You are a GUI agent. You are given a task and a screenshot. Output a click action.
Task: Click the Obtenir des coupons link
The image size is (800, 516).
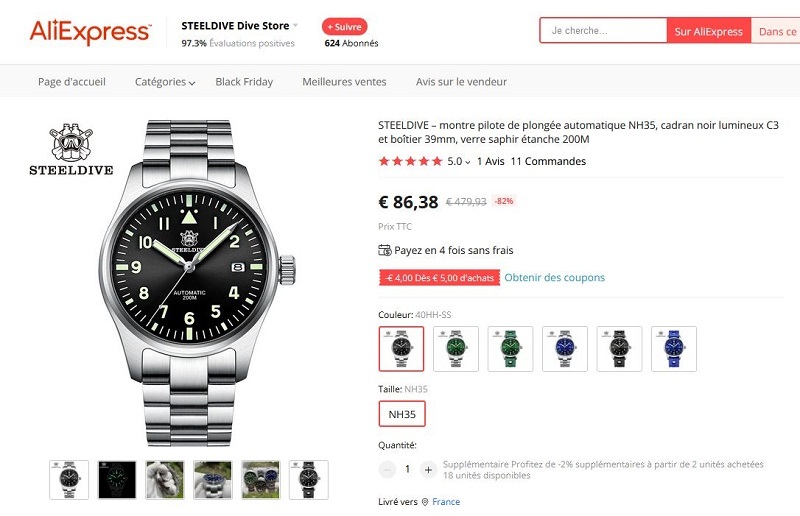pyautogui.click(x=554, y=278)
